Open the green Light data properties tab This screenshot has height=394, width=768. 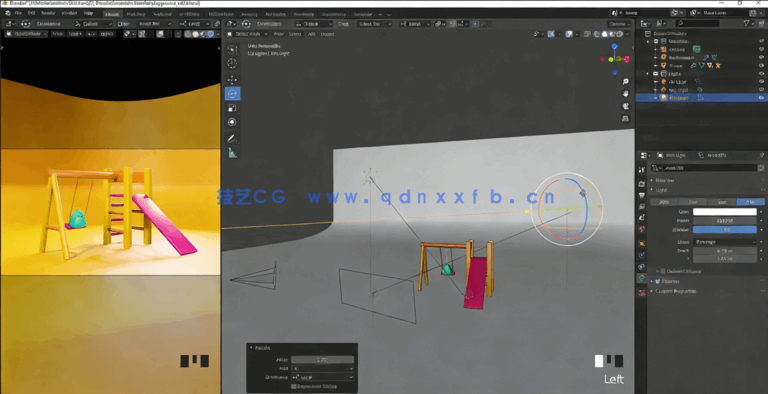642,278
